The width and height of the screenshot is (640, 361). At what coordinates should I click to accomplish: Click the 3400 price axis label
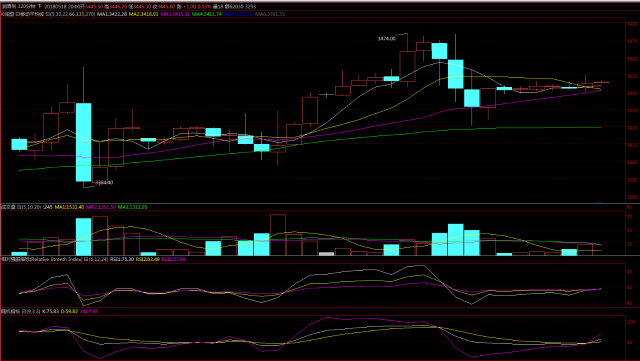632,163
